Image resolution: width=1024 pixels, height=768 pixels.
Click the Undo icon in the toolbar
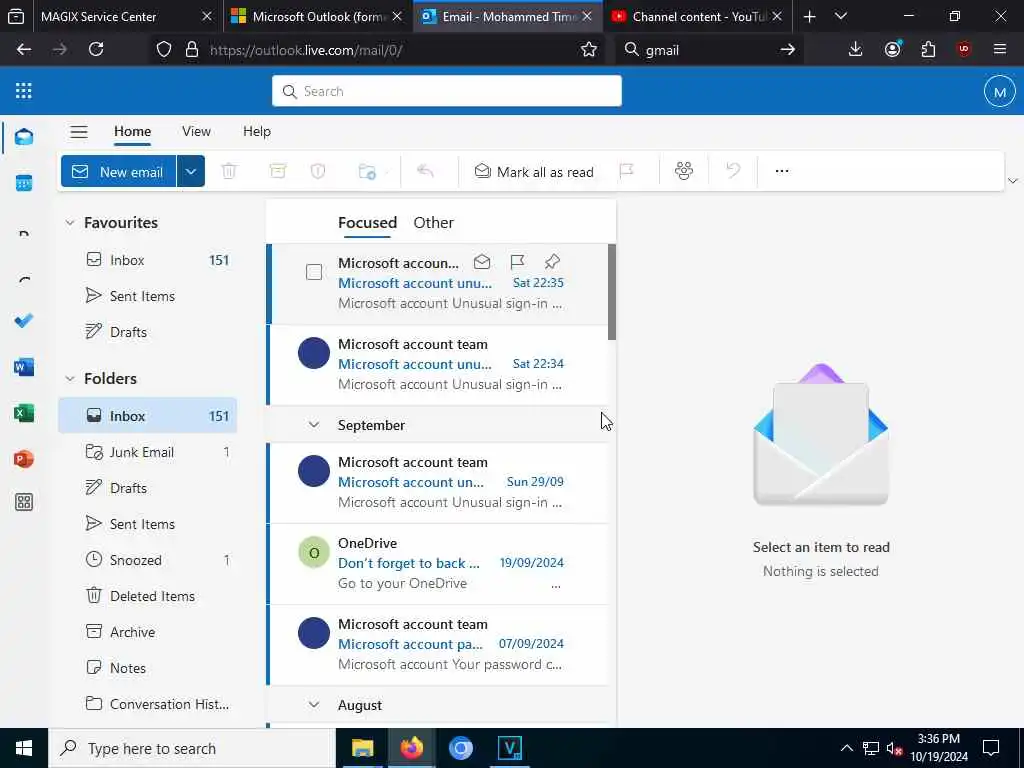pyautogui.click(x=733, y=171)
